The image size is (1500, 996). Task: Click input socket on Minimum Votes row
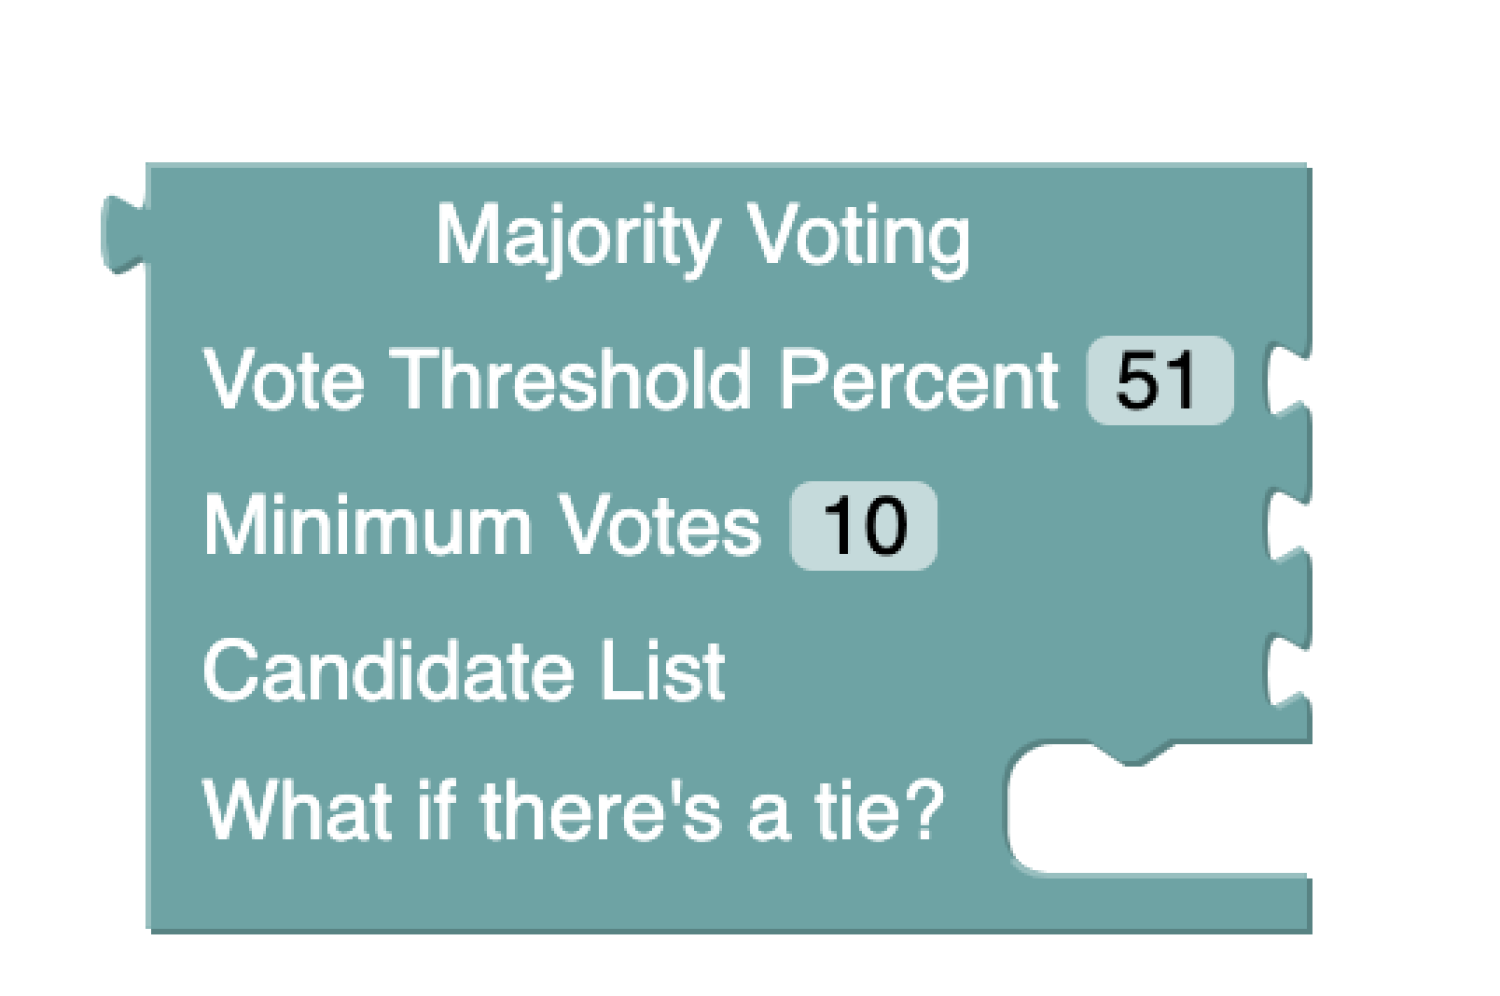tap(1285, 526)
